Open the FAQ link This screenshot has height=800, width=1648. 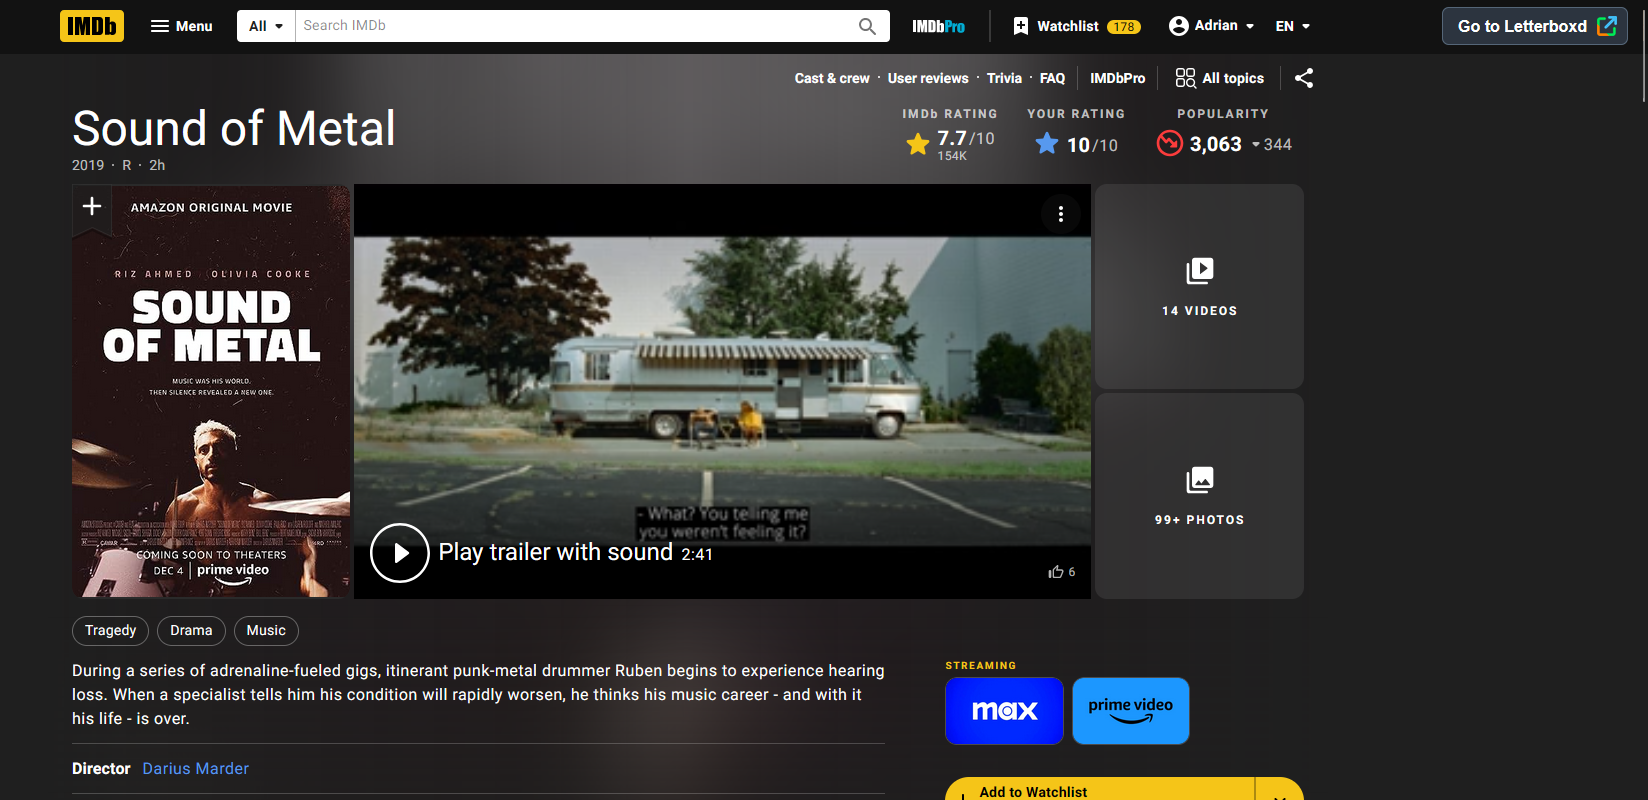(x=1052, y=78)
